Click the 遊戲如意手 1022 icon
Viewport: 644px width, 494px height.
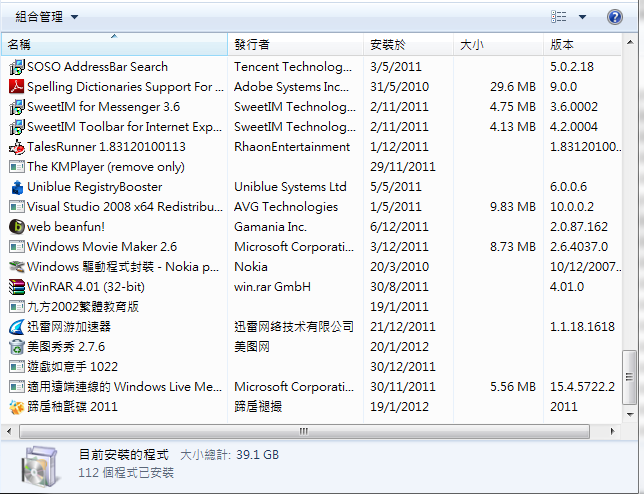click(17, 367)
